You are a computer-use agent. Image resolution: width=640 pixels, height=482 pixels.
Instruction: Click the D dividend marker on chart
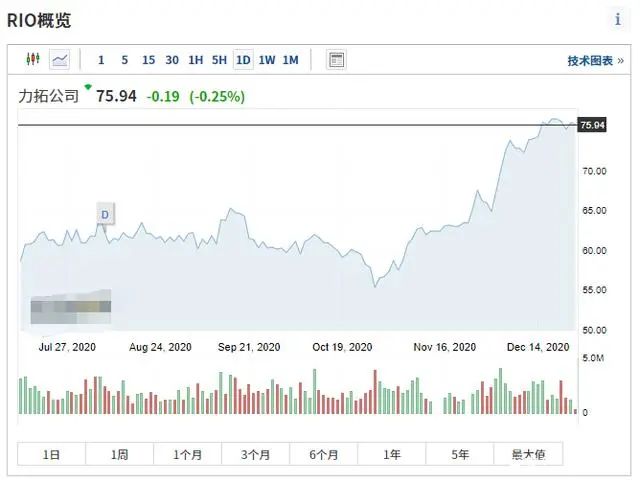click(105, 213)
